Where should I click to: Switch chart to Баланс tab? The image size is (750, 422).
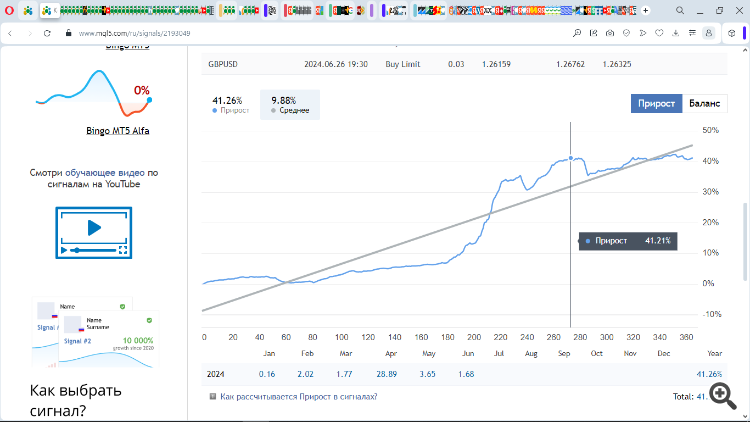pyautogui.click(x=705, y=103)
